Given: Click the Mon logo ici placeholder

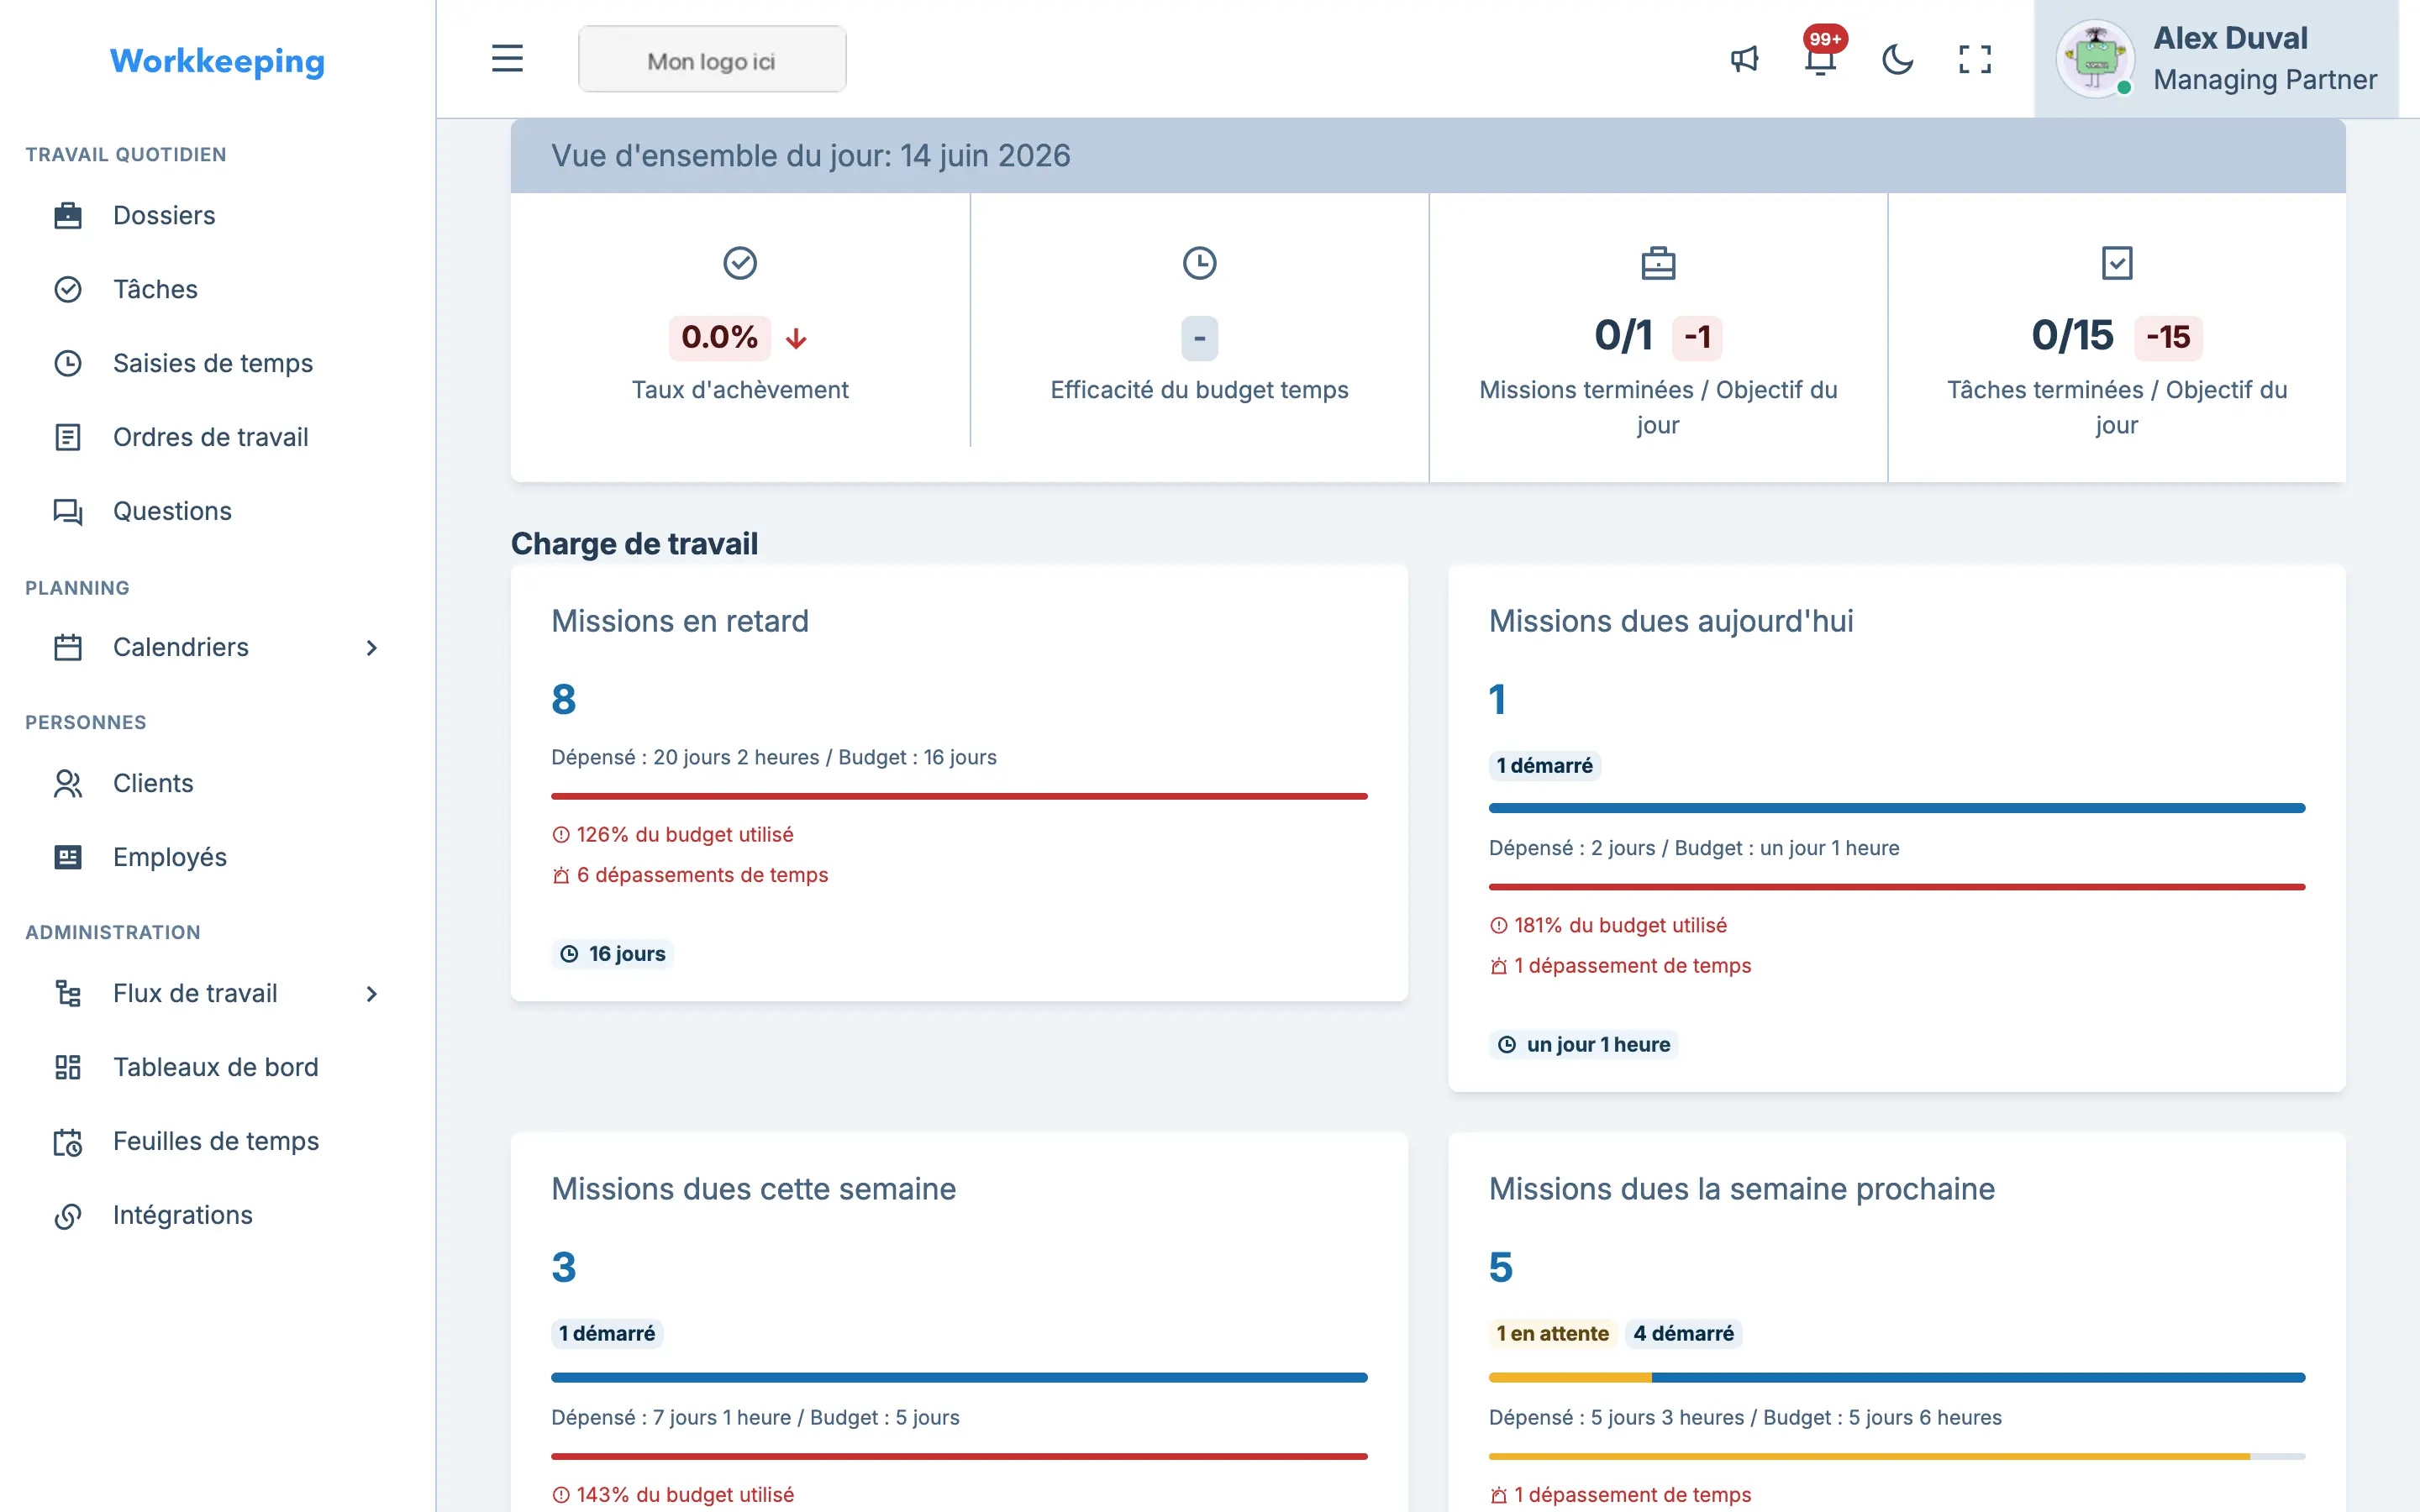Looking at the screenshot, I should [x=712, y=60].
